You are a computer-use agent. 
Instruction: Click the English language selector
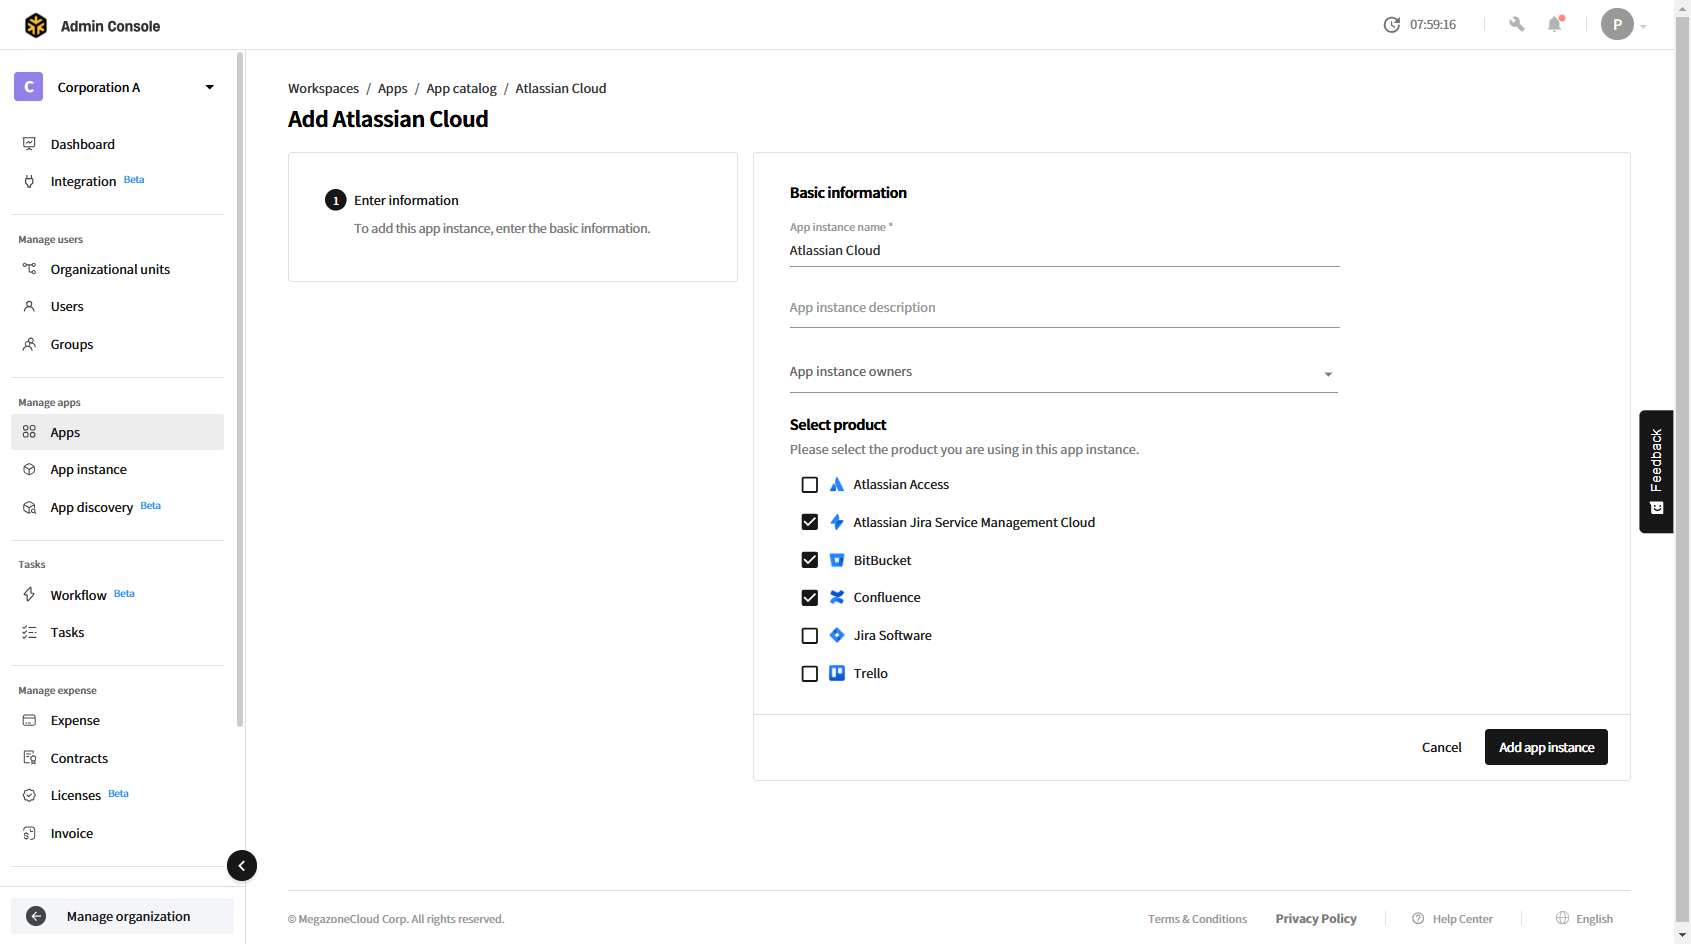tap(1584, 918)
